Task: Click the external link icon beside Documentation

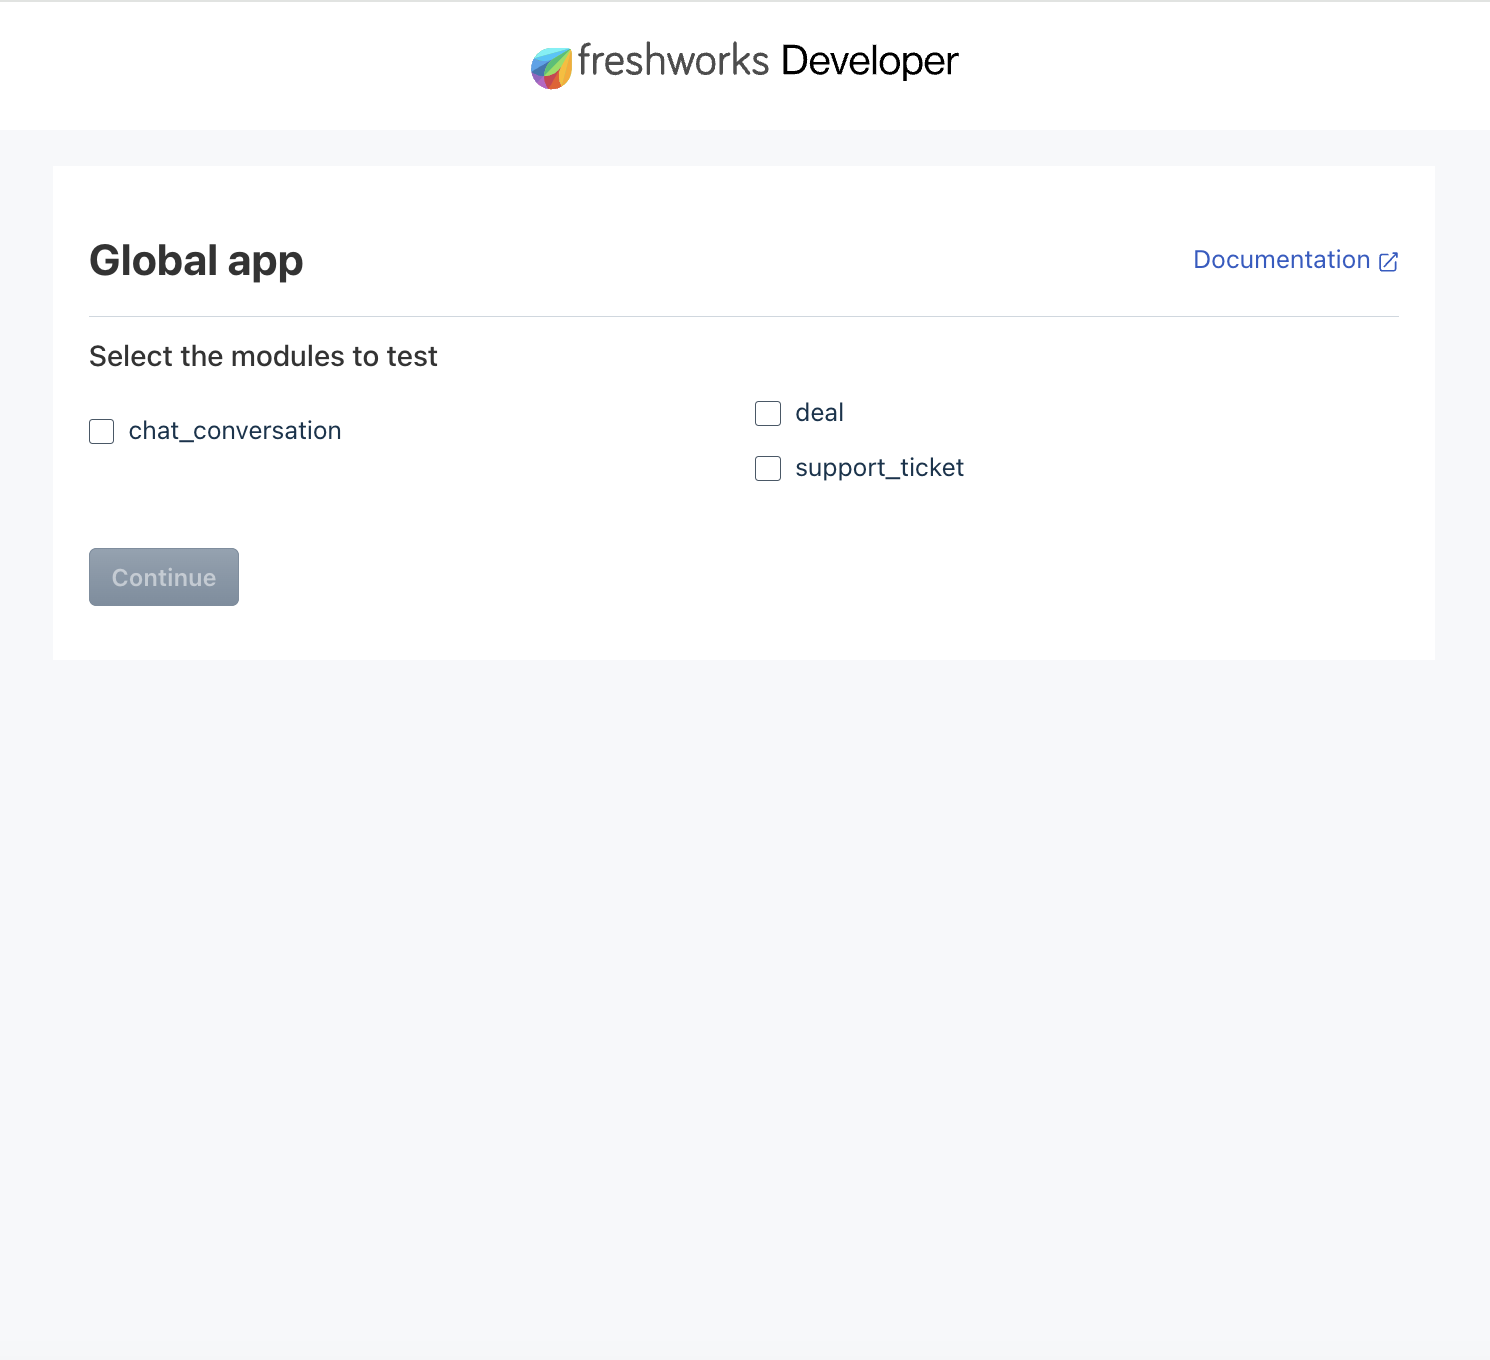Action: [x=1388, y=261]
